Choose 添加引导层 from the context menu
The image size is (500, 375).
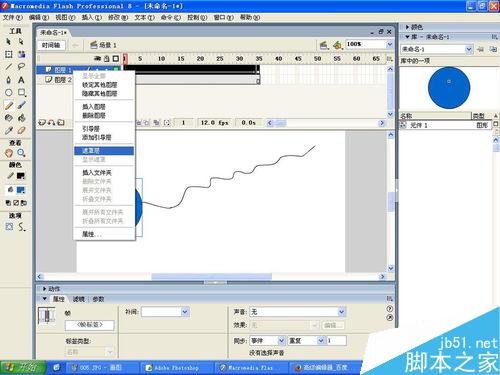(104, 137)
